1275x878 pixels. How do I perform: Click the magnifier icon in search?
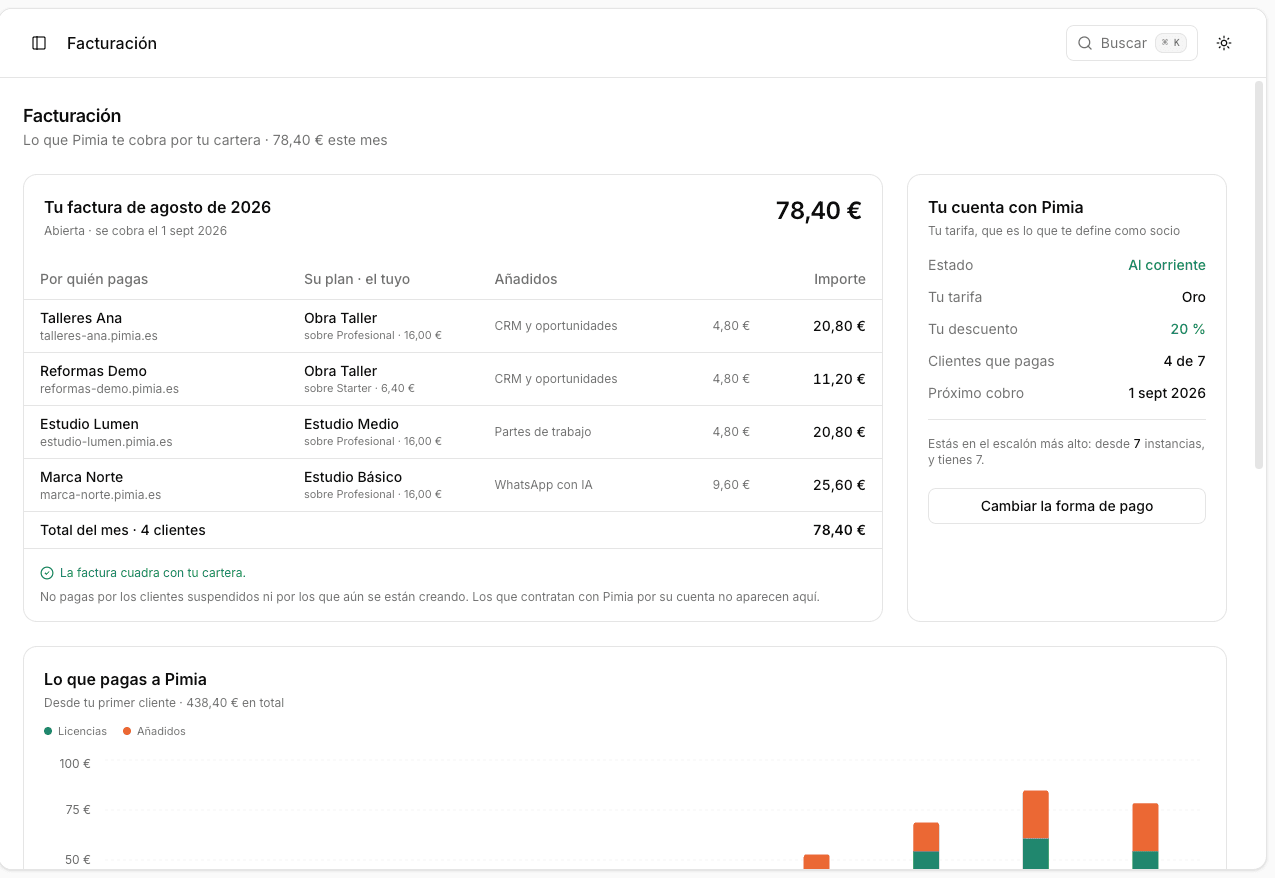(x=1085, y=43)
